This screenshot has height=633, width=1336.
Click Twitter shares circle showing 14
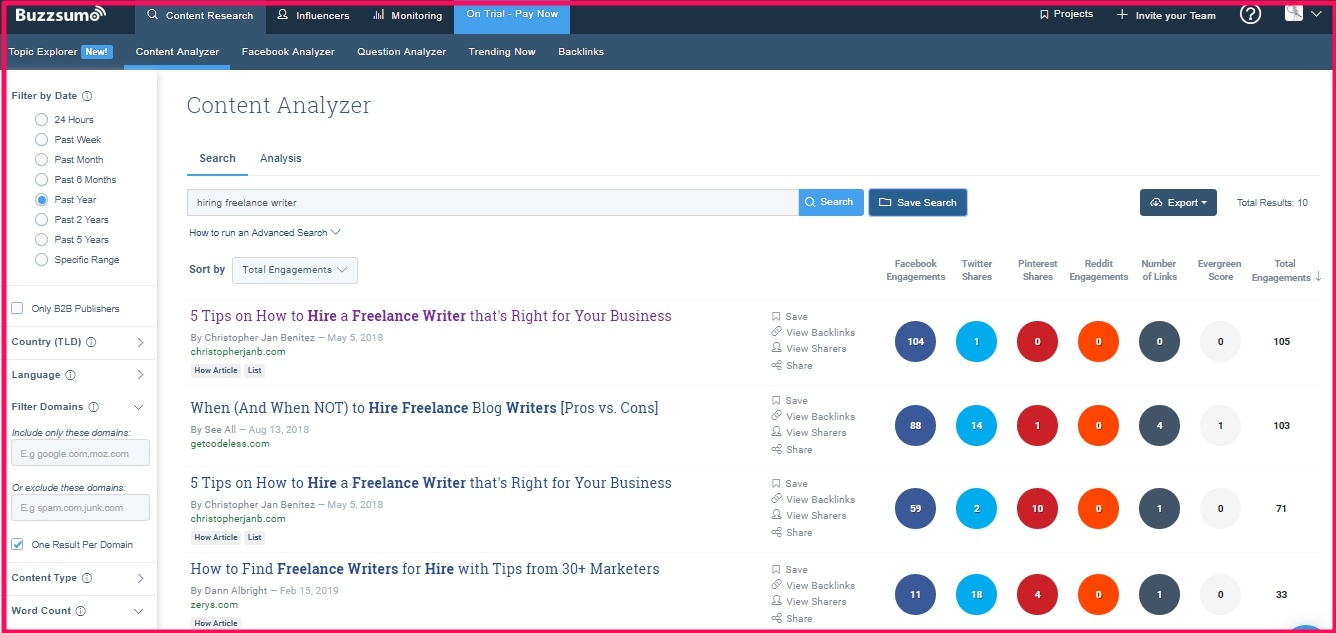977,426
